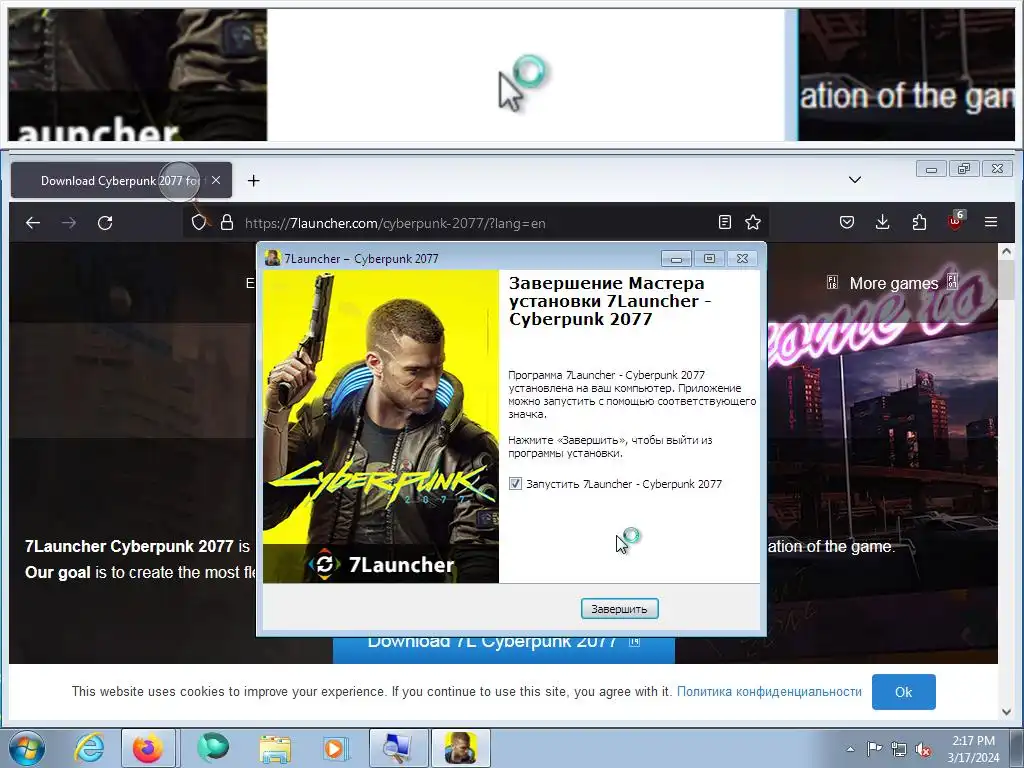Open the Pocket save icon
The width and height of the screenshot is (1024, 768).
[x=847, y=223]
